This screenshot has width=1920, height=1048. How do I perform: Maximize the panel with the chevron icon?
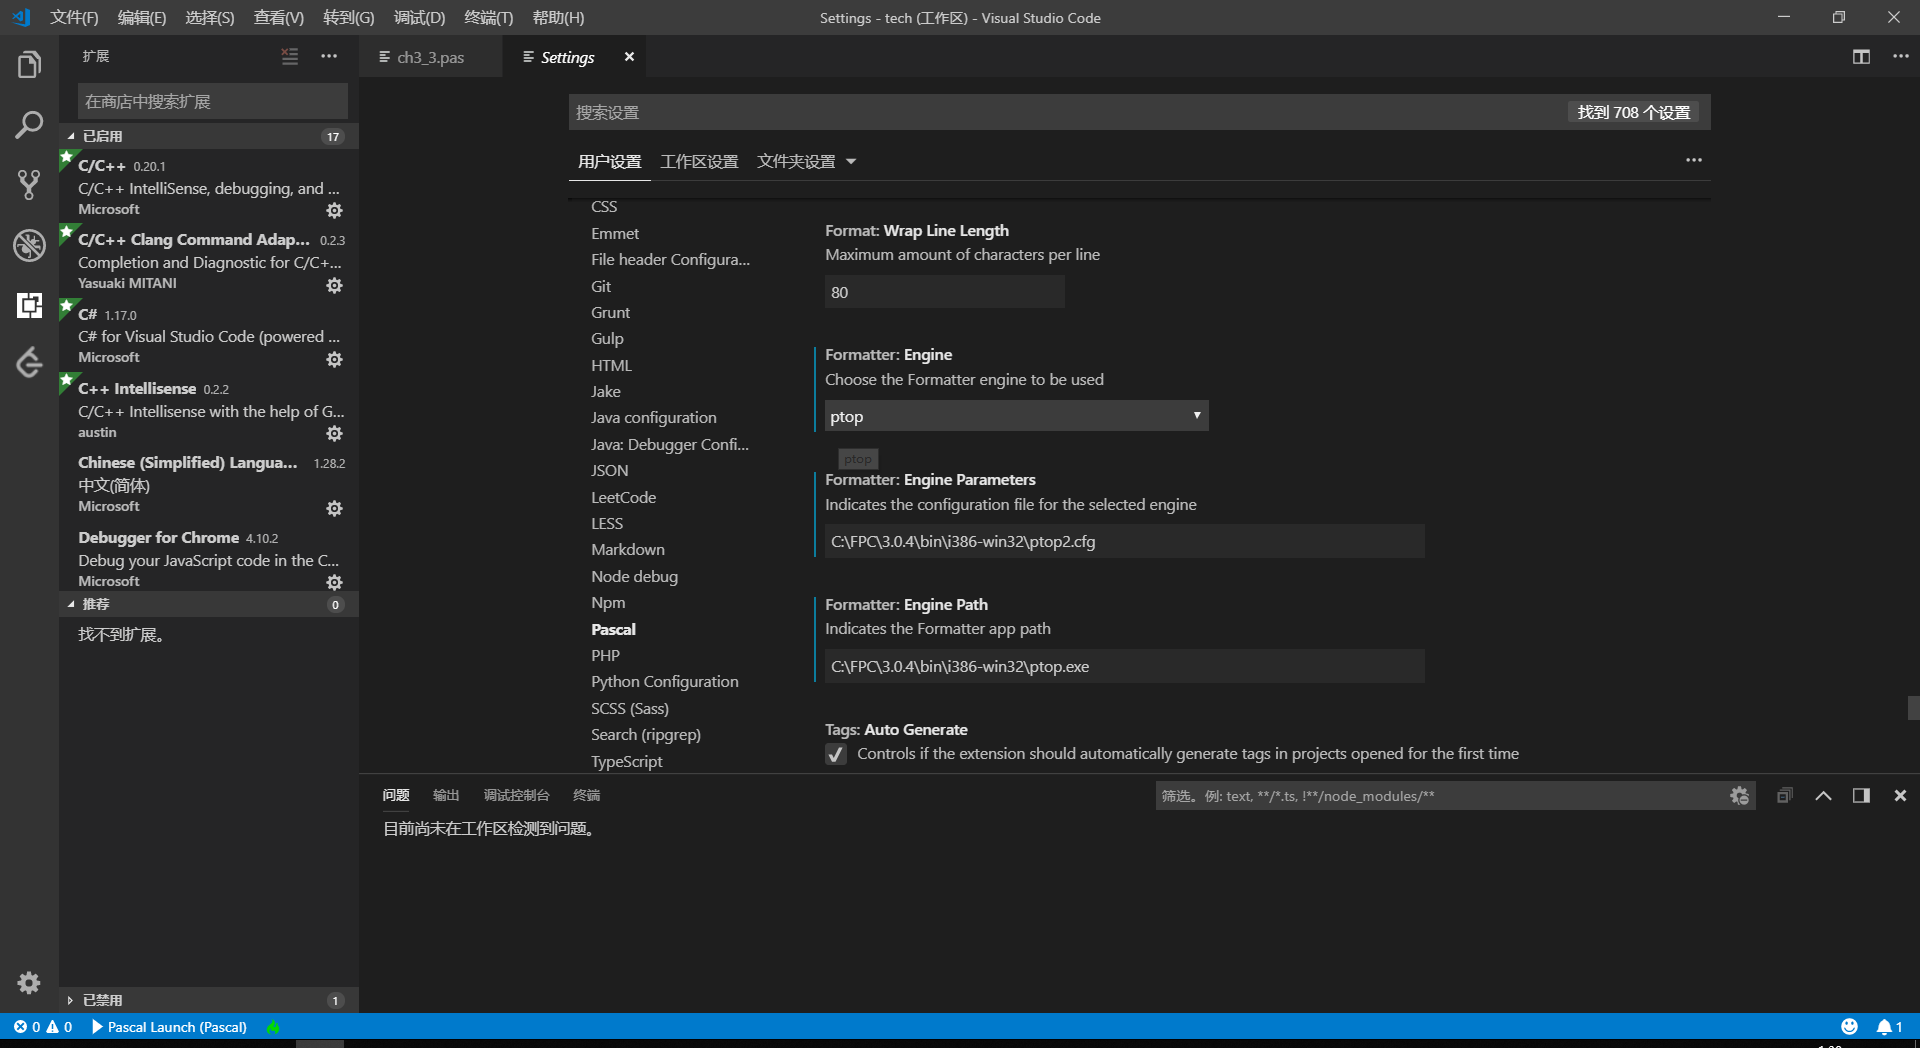click(x=1823, y=795)
